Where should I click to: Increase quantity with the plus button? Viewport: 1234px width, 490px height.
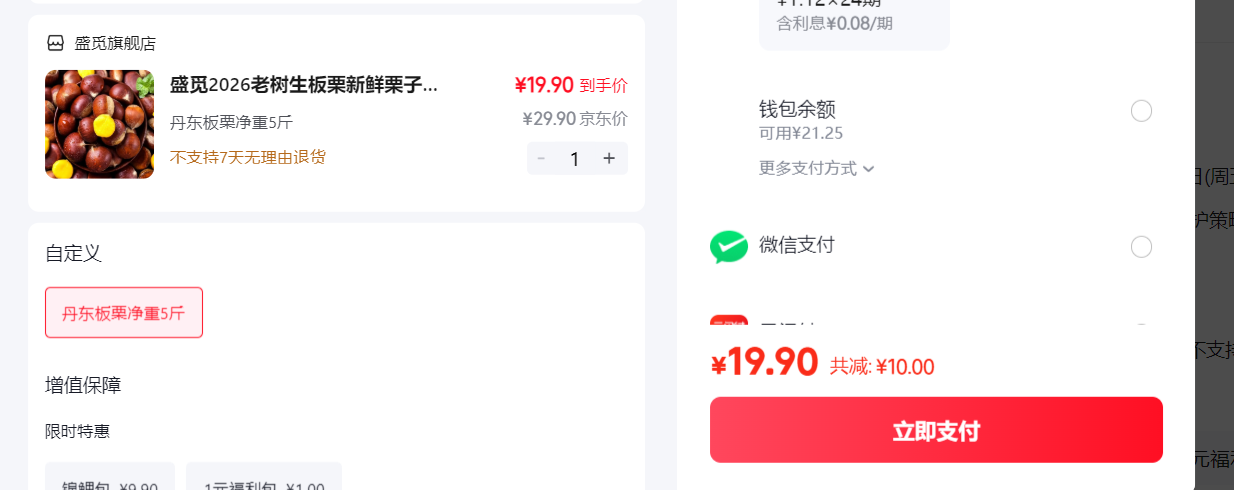(x=609, y=158)
